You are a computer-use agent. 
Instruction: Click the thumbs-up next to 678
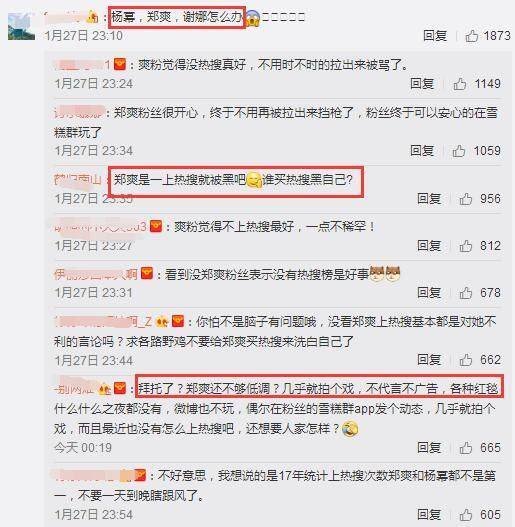pyautogui.click(x=466, y=293)
